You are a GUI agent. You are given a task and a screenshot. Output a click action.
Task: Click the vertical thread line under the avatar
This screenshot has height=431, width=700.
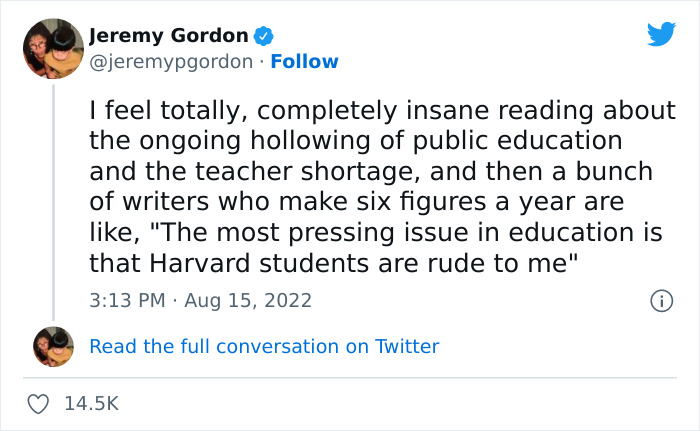(x=53, y=200)
